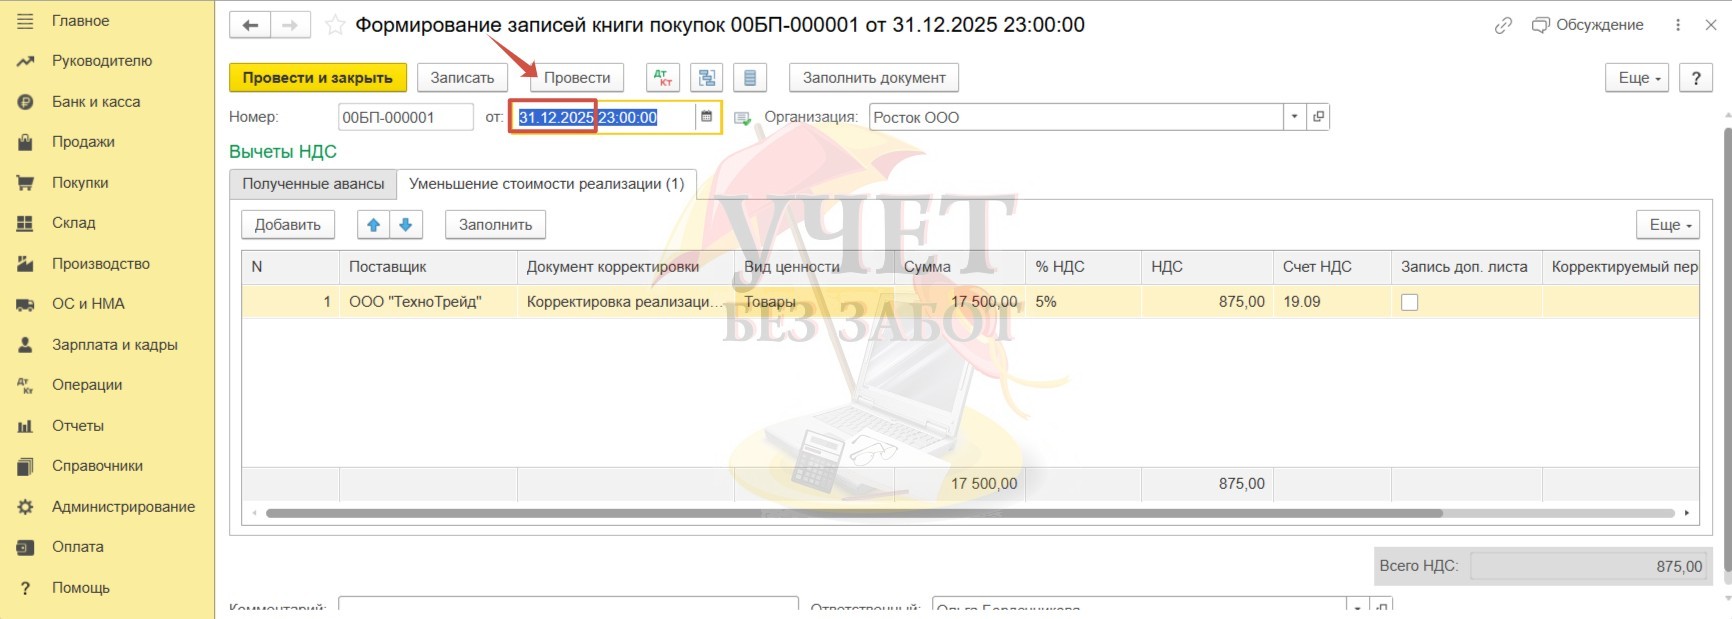1732x619 pixels.
Task: Expand the Организация dropdown list
Action: coord(1295,117)
